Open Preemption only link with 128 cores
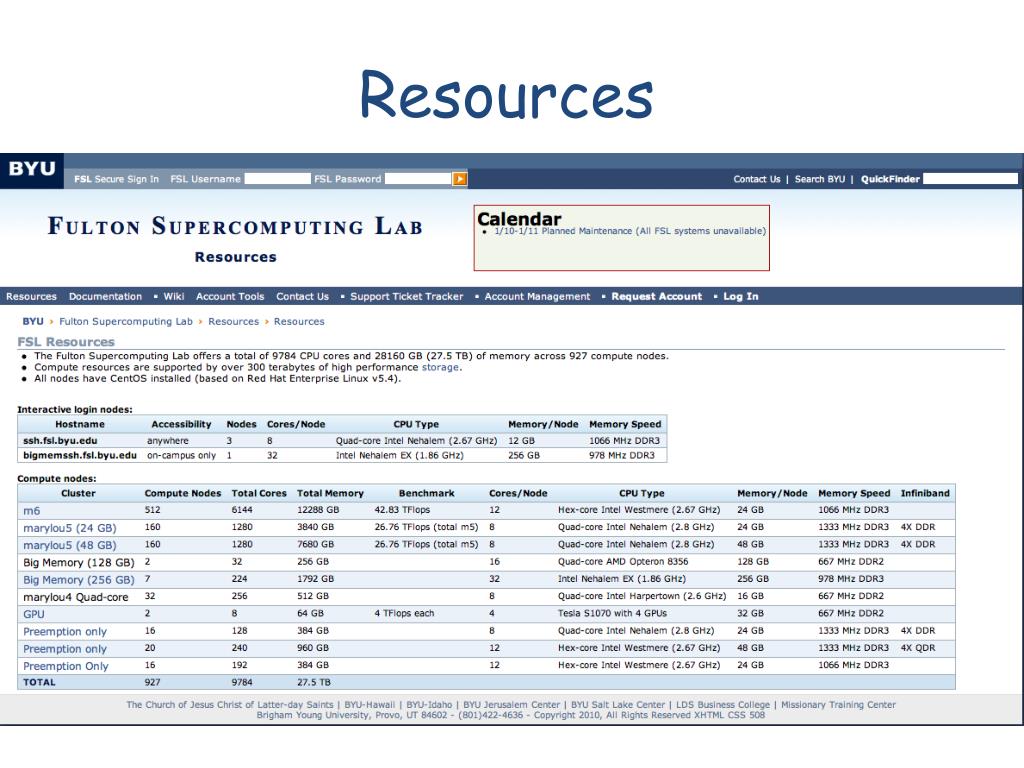The width and height of the screenshot is (1024, 768). (x=65, y=632)
